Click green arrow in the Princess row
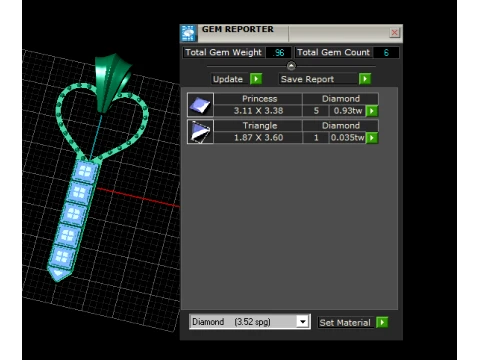Screen dimensions: 480x360 [372, 111]
